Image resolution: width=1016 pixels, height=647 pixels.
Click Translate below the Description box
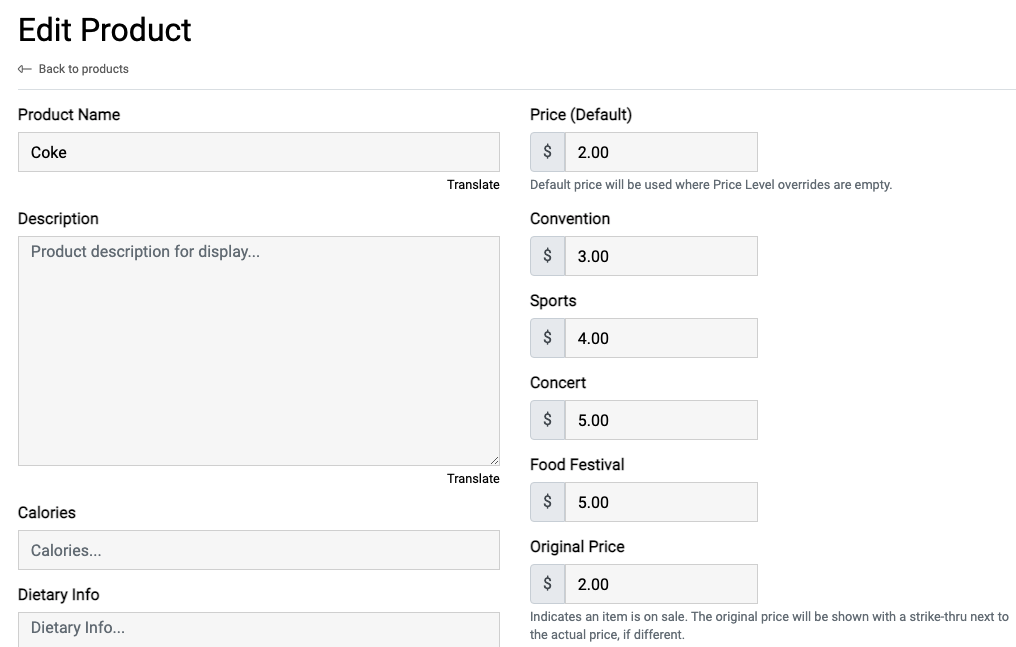pos(473,478)
